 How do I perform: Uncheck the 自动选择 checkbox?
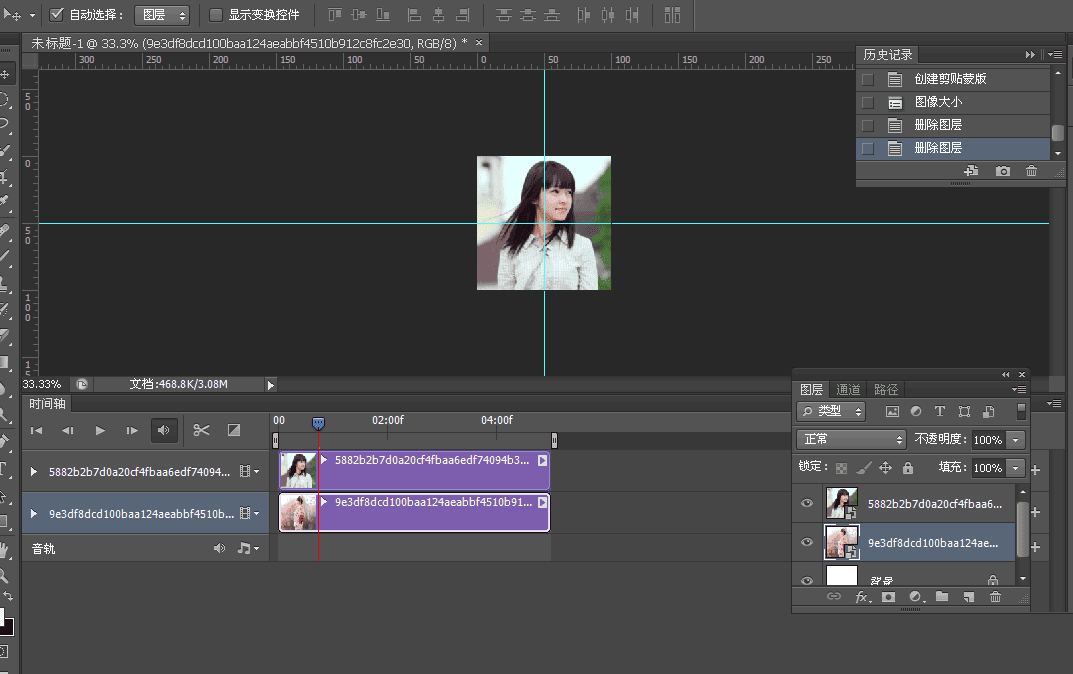pyautogui.click(x=57, y=15)
